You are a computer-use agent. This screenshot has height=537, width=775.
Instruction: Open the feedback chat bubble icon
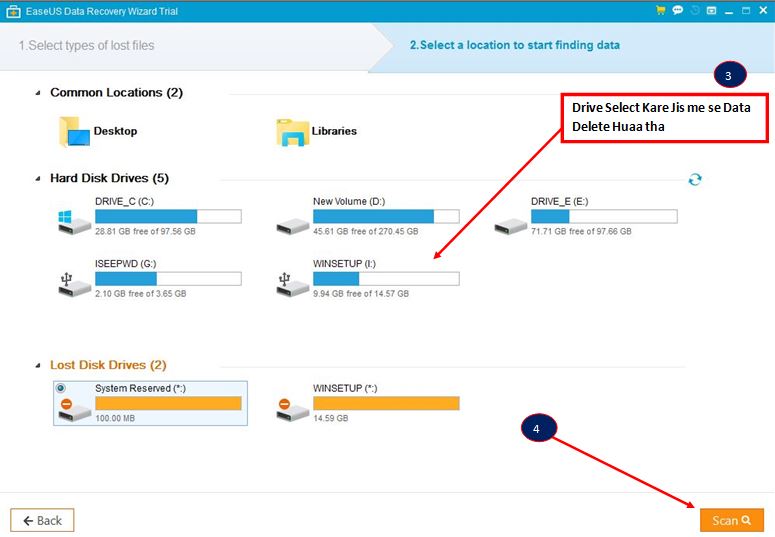click(x=678, y=10)
